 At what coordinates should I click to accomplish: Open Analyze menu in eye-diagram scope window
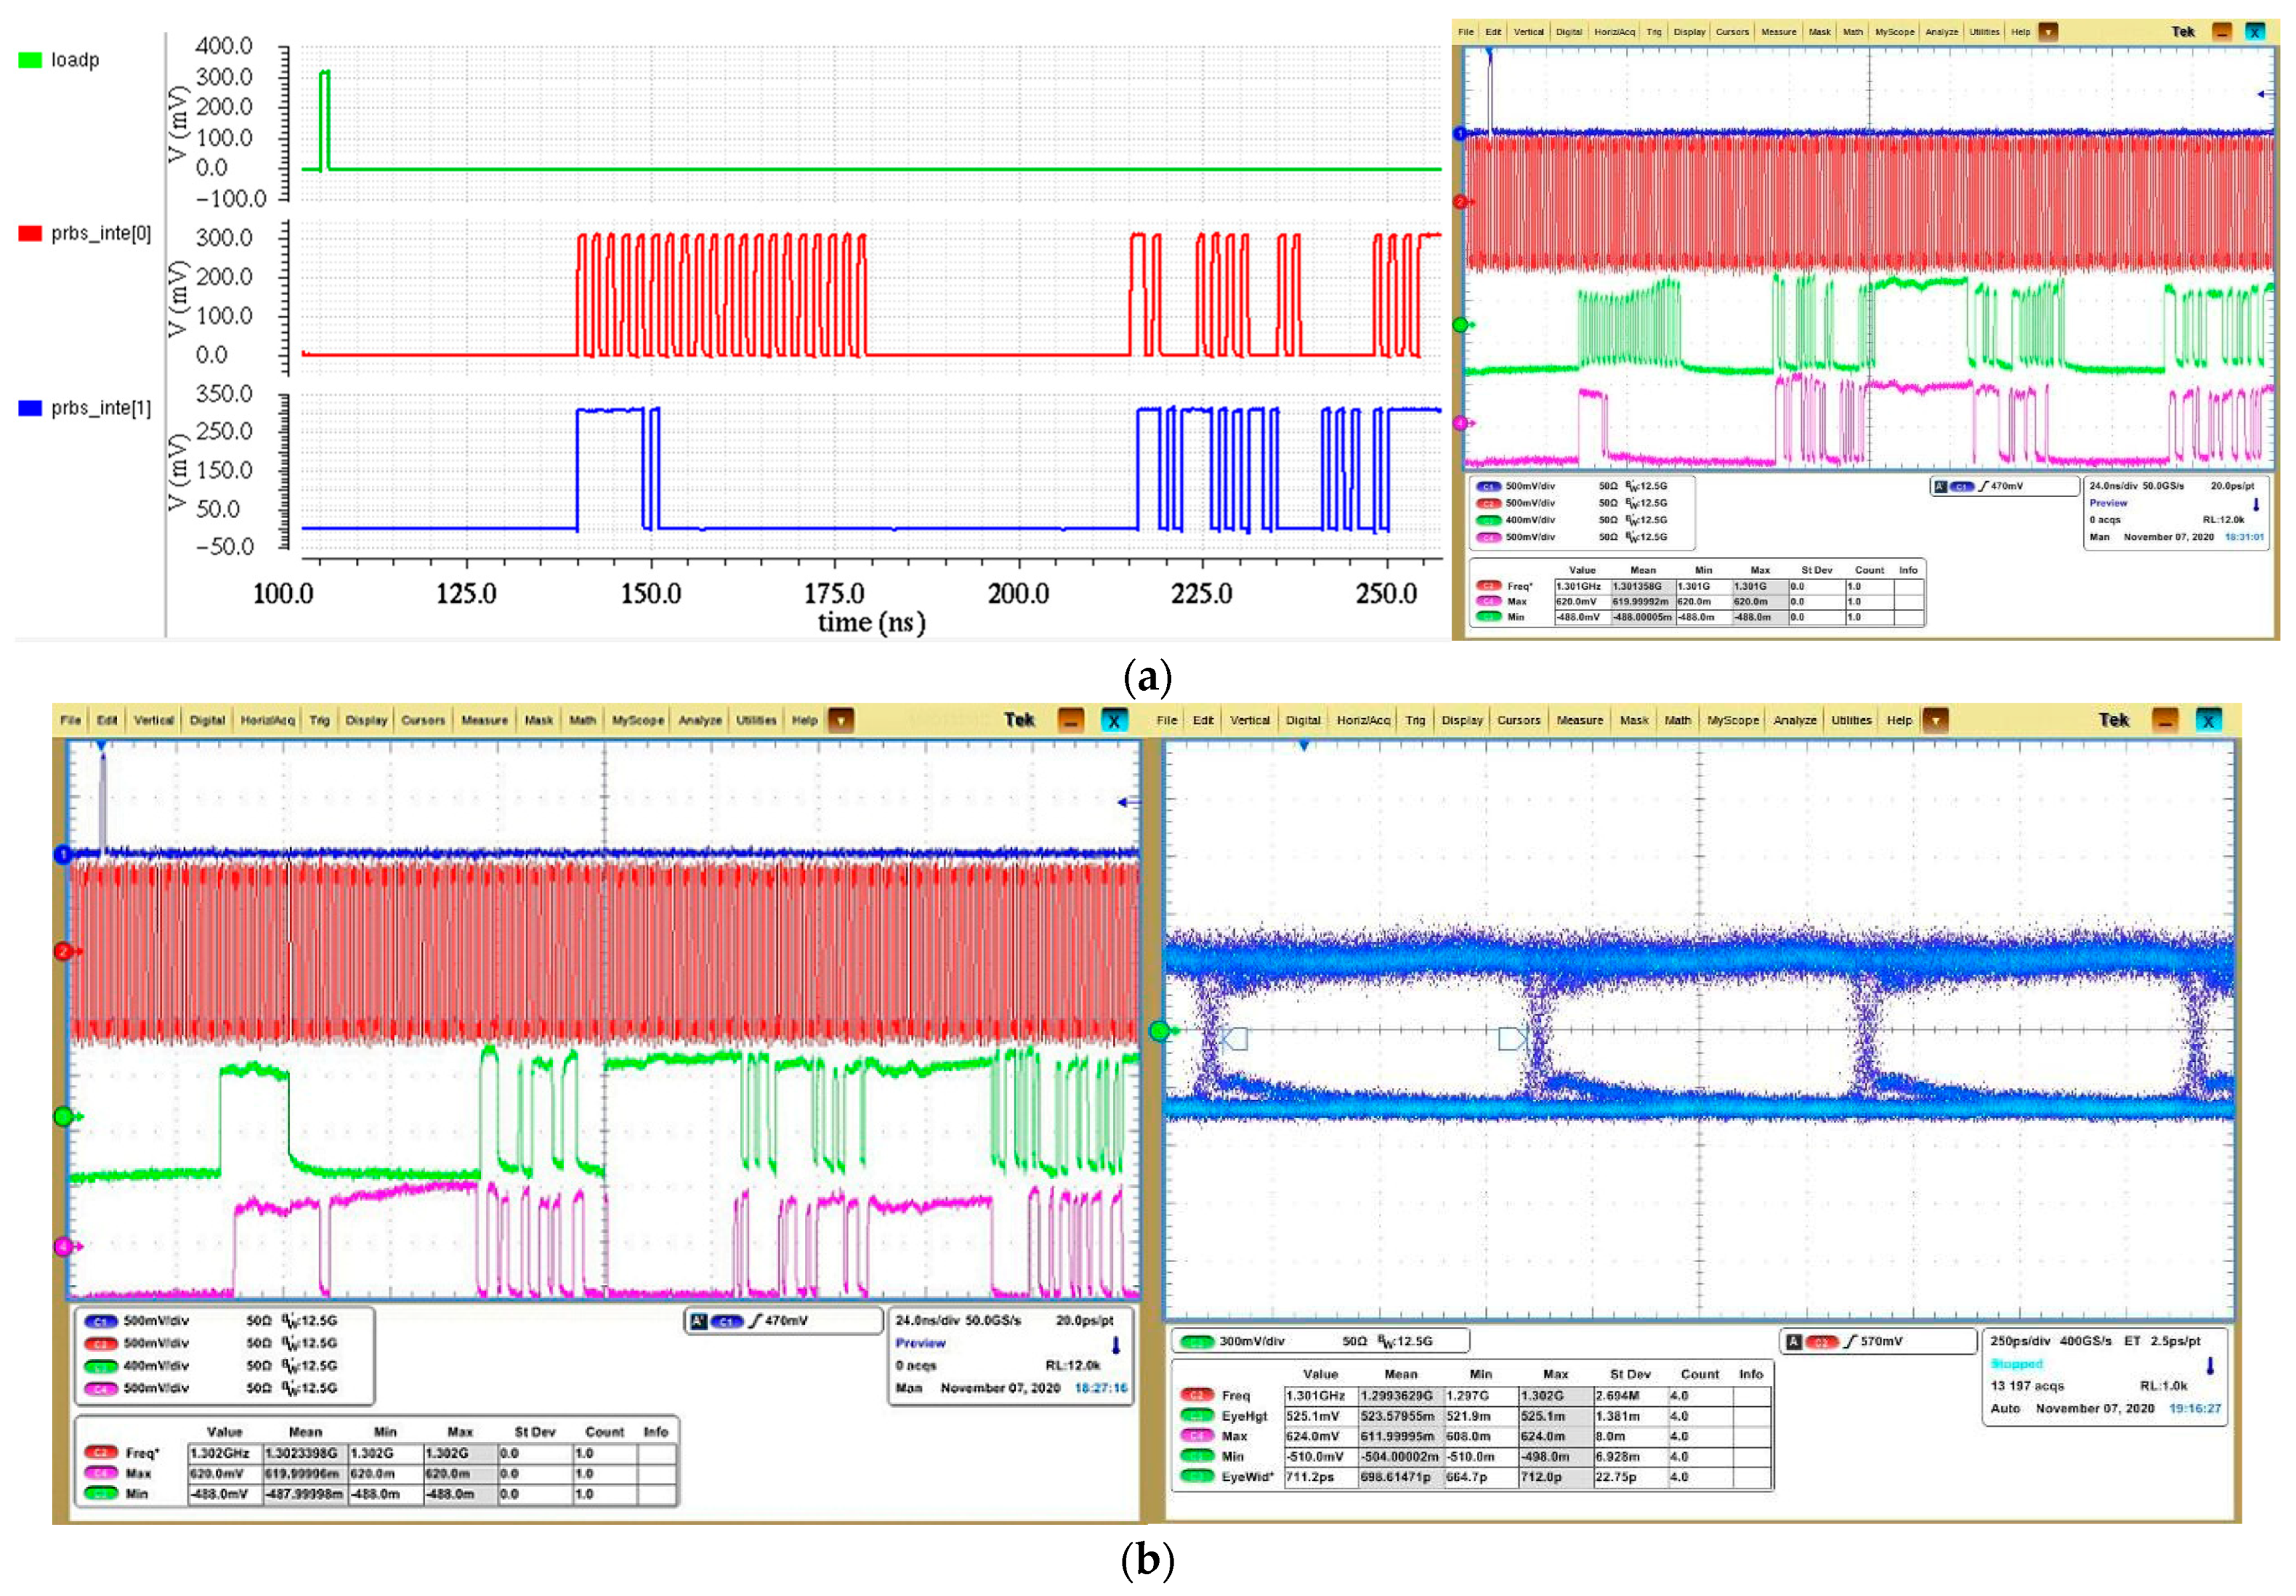pos(1794,720)
